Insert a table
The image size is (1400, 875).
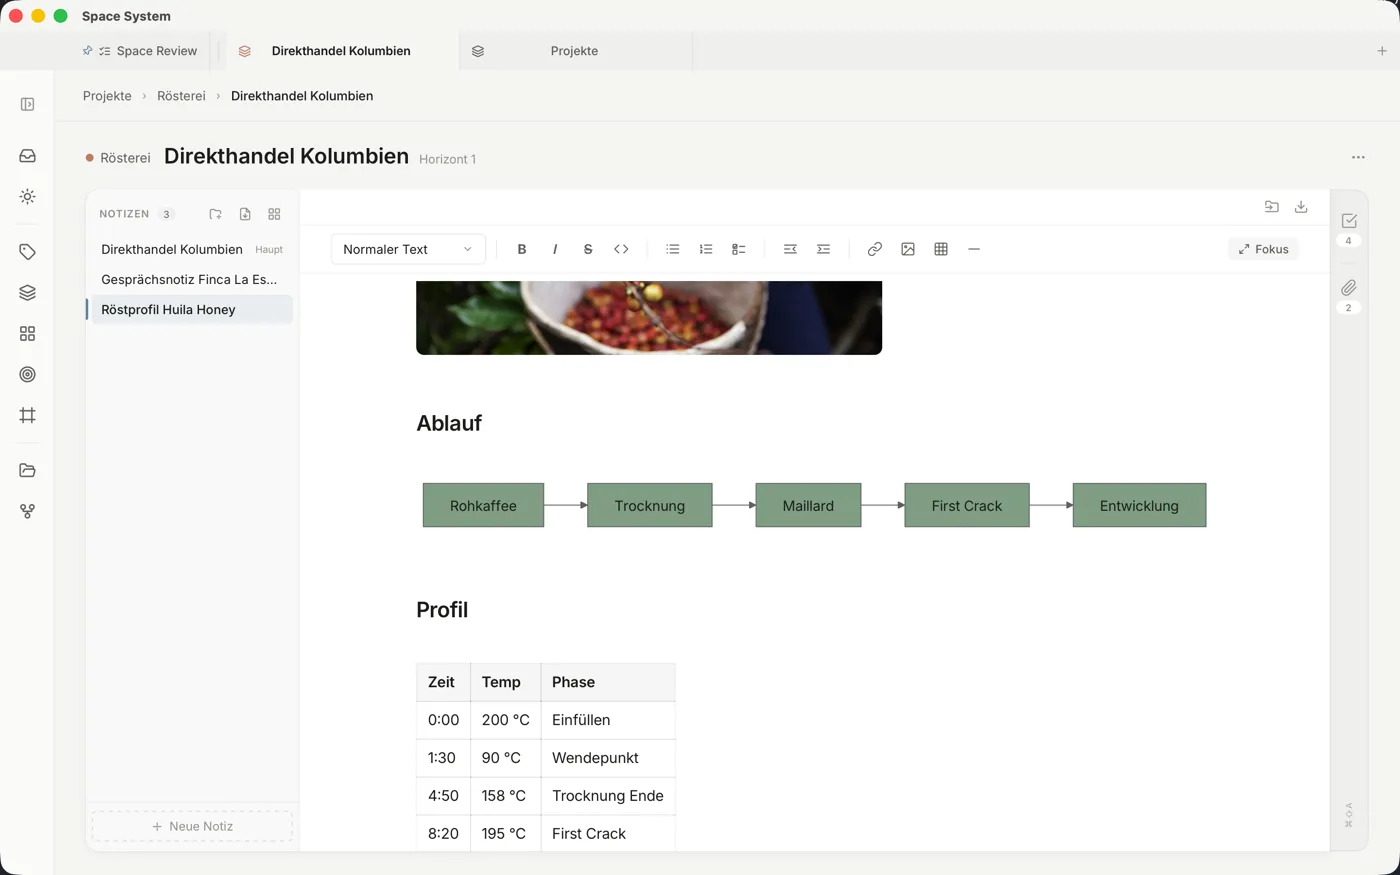coord(941,249)
